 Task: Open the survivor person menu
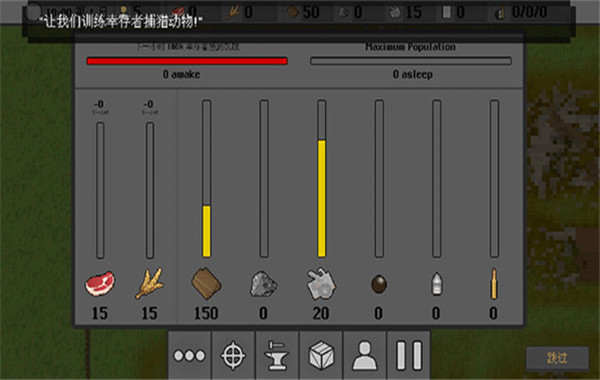pyautogui.click(x=365, y=356)
